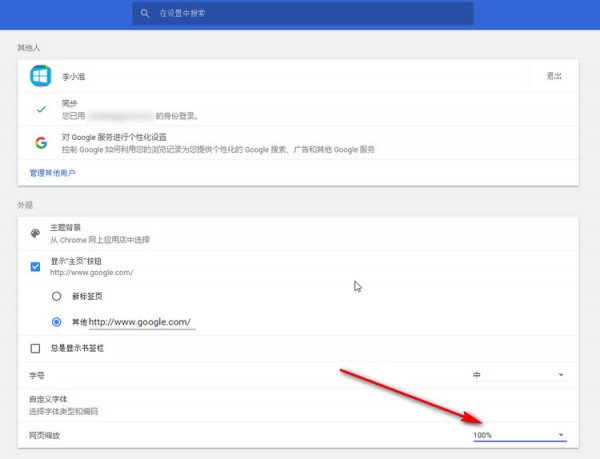Open the 管理其他用户 link
The height and width of the screenshot is (459, 600).
(53, 172)
